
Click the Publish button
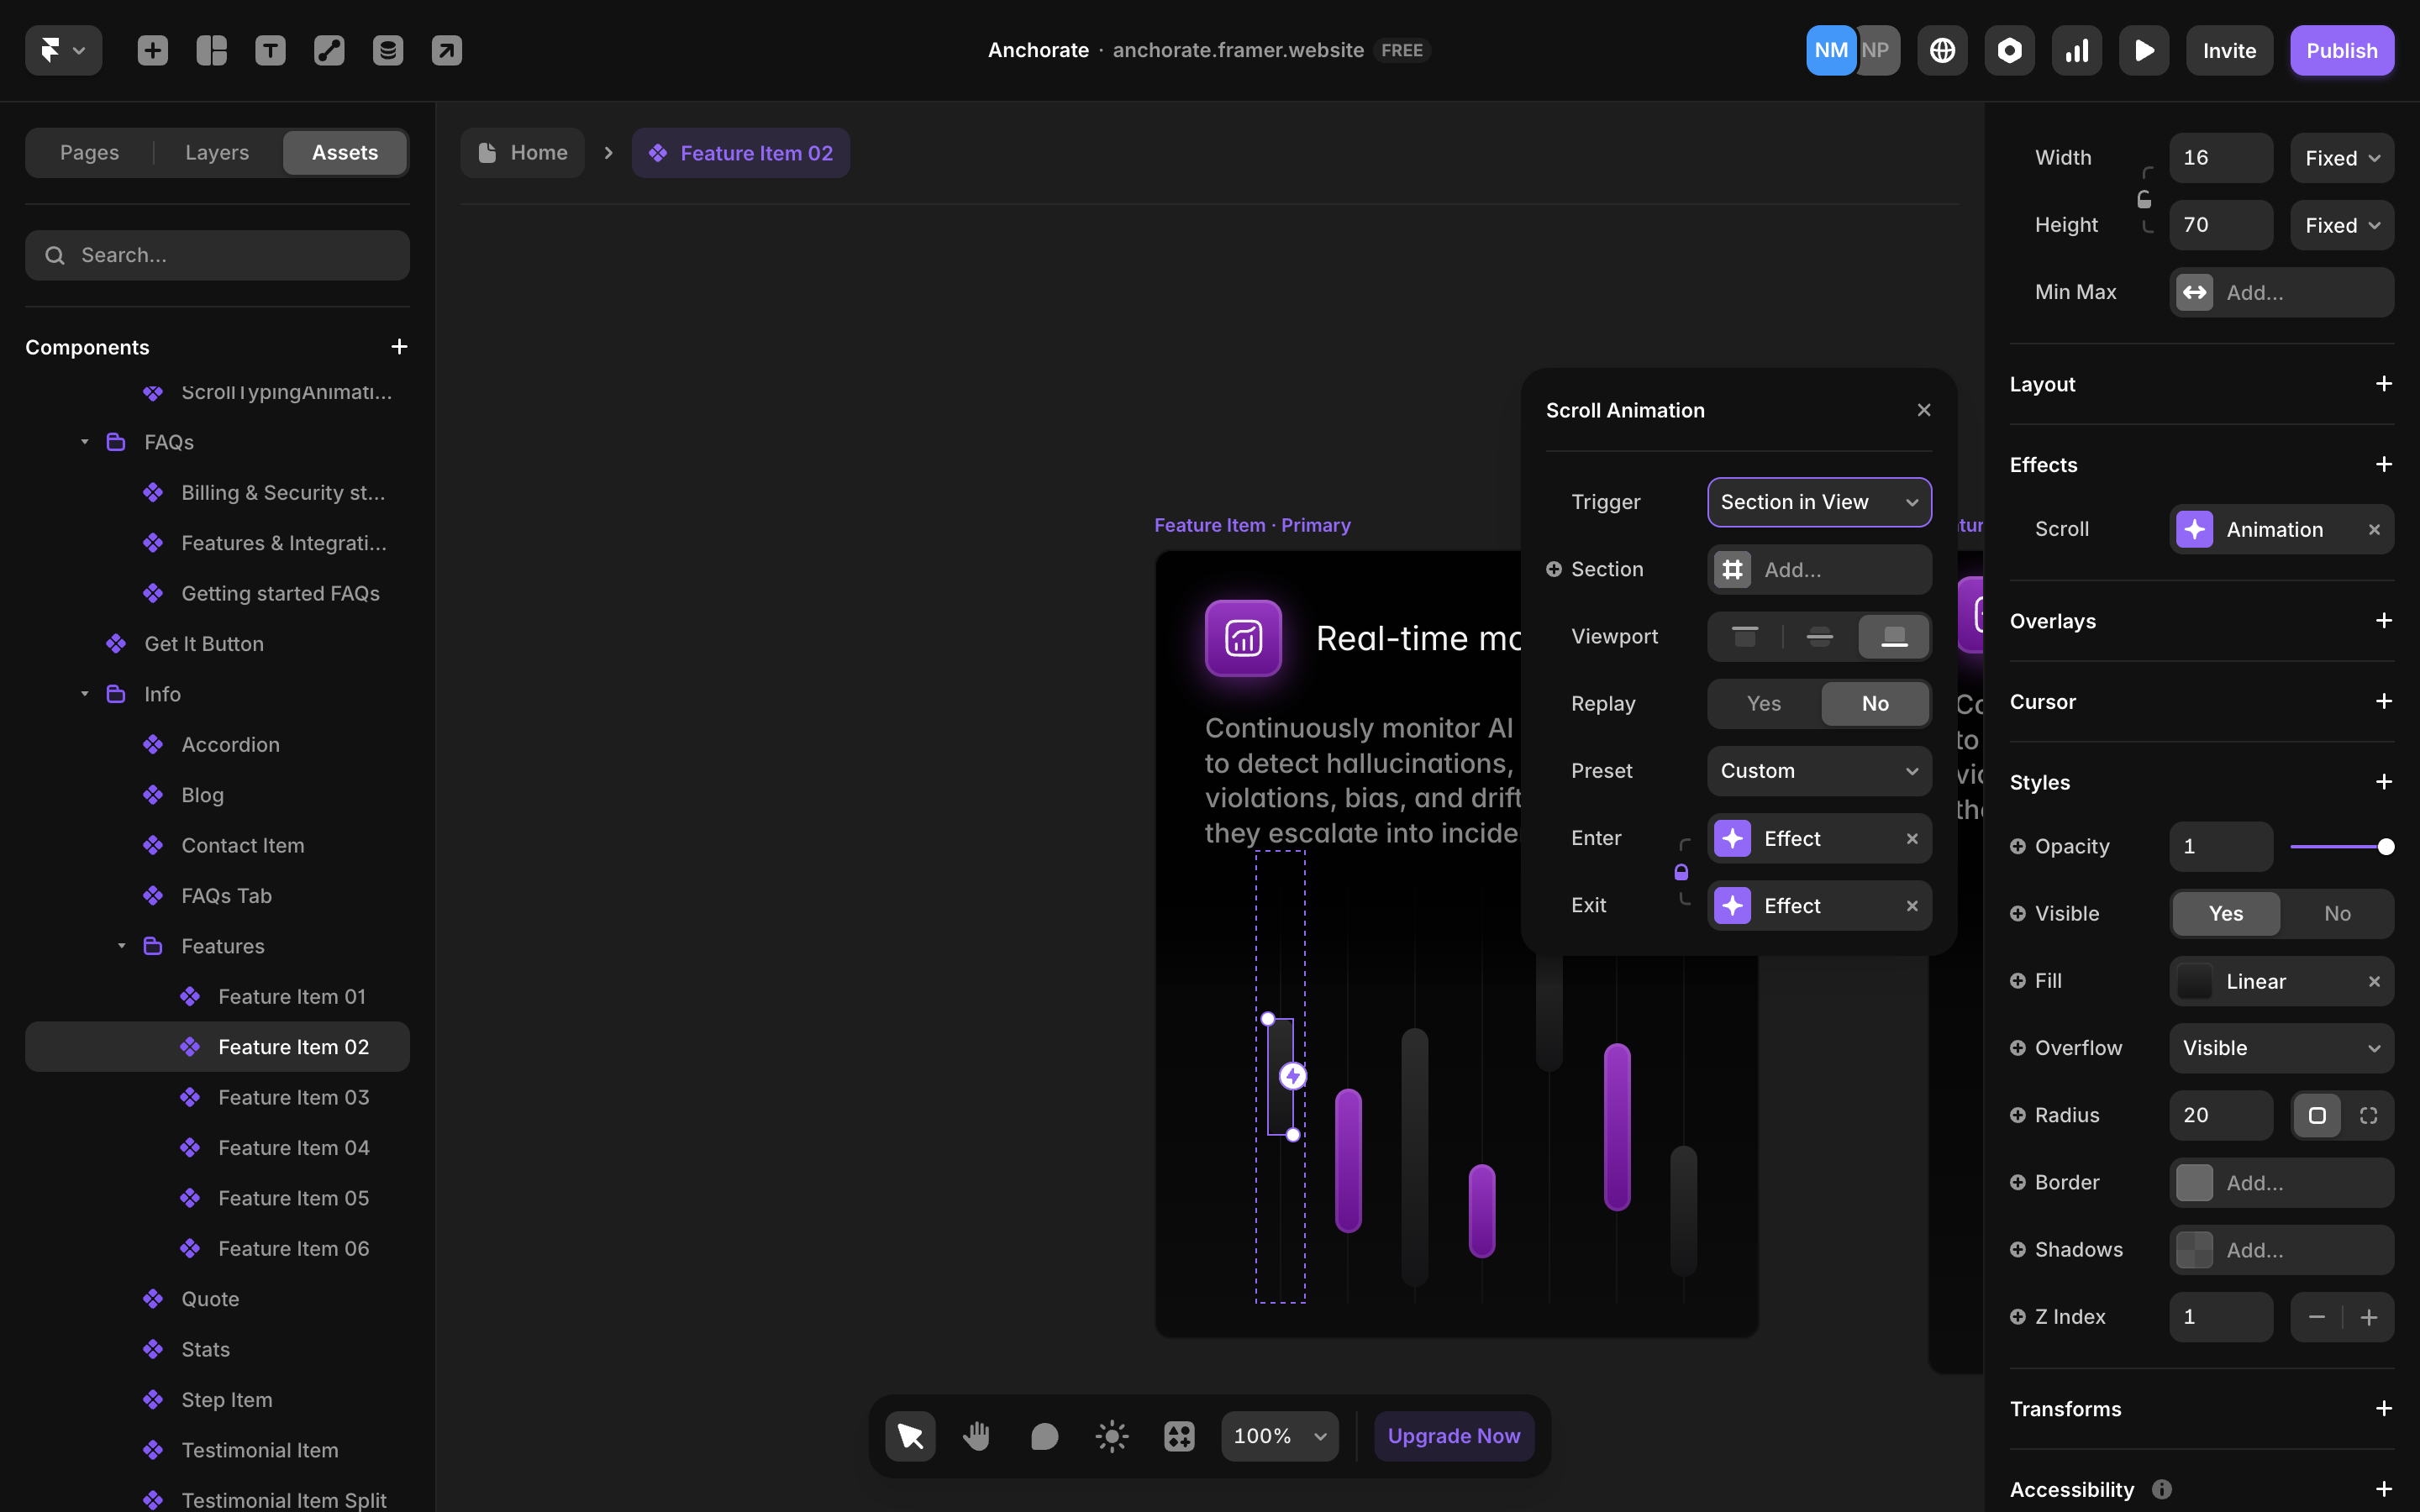pos(2341,50)
